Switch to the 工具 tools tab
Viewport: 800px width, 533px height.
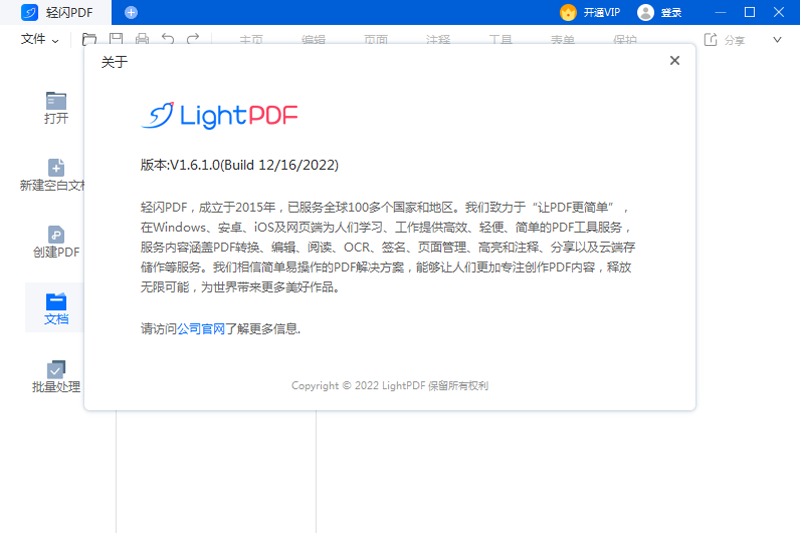coord(501,40)
